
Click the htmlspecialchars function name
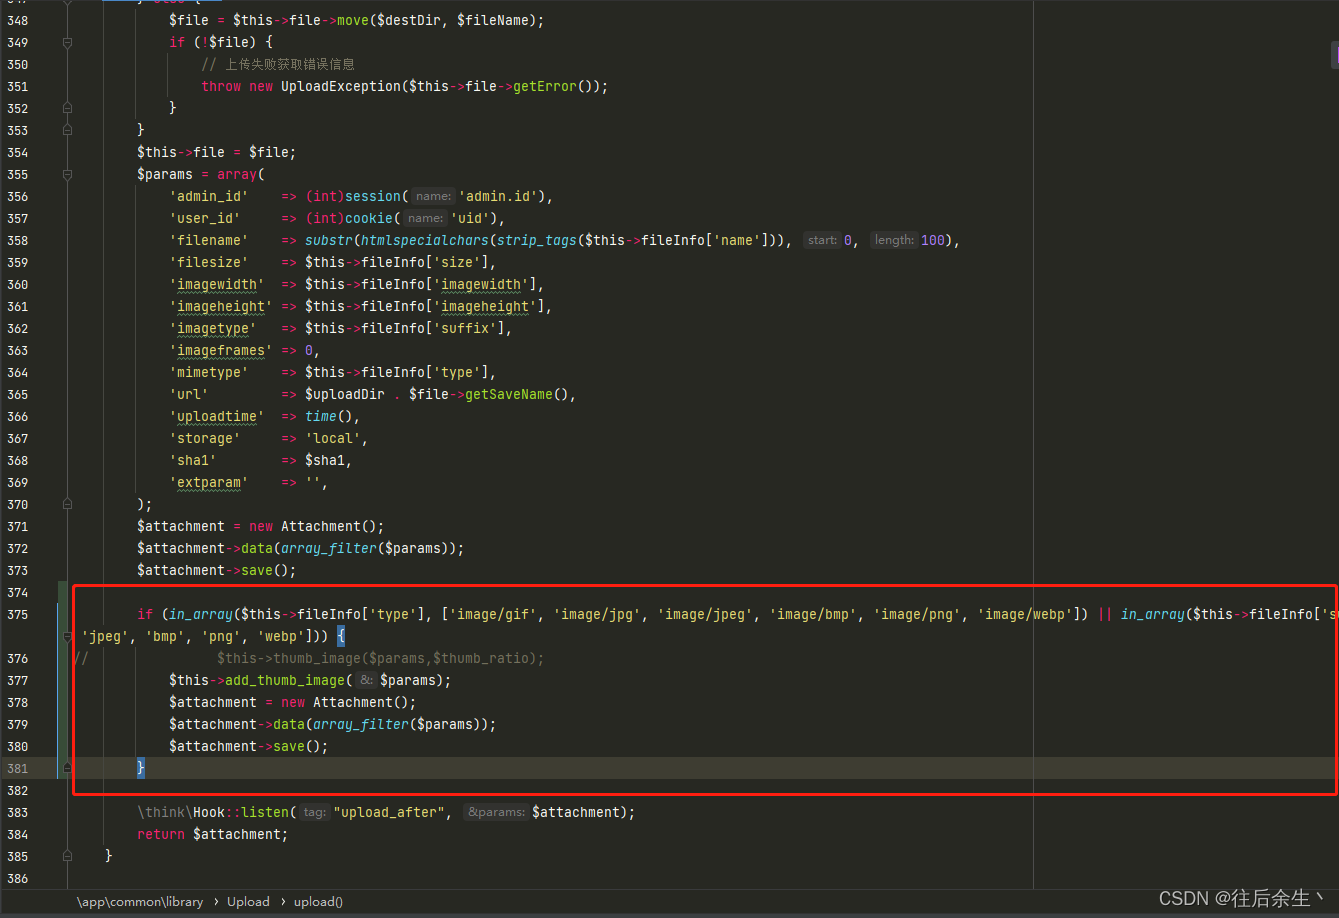[x=425, y=240]
